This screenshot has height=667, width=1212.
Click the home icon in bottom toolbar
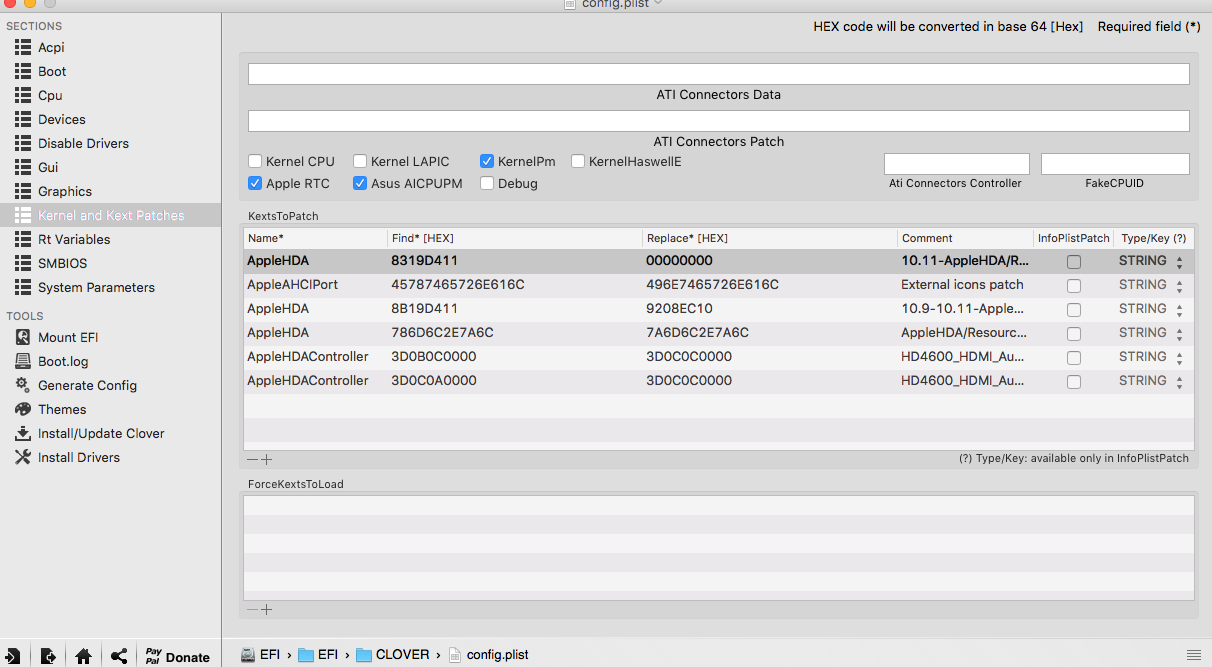tap(83, 656)
